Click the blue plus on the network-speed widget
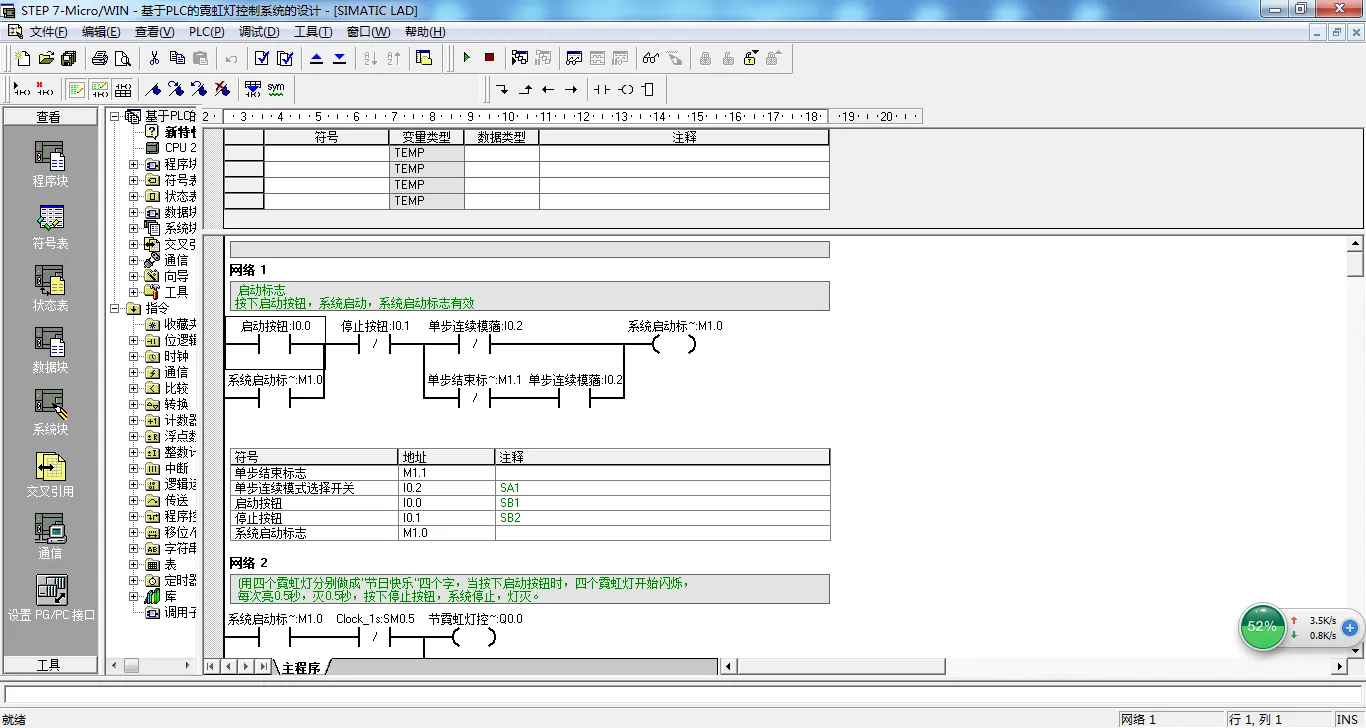 pyautogui.click(x=1350, y=628)
